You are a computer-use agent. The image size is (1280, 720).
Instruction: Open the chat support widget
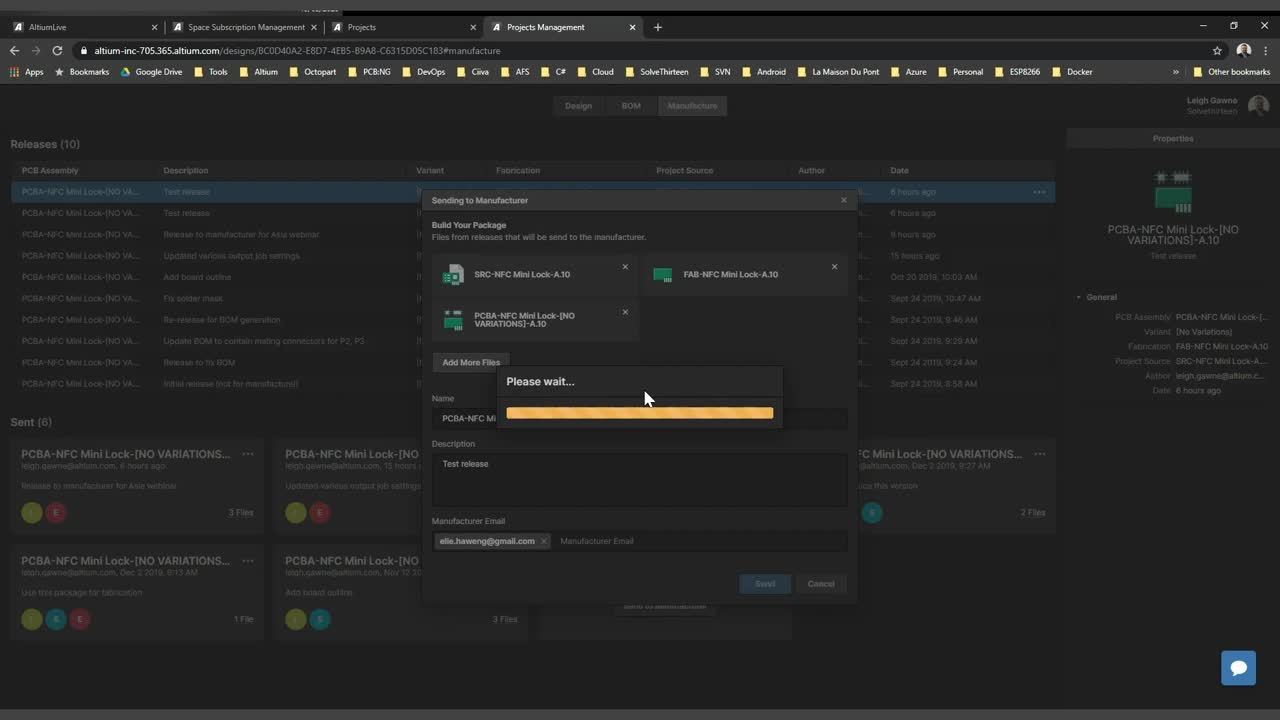[1238, 668]
